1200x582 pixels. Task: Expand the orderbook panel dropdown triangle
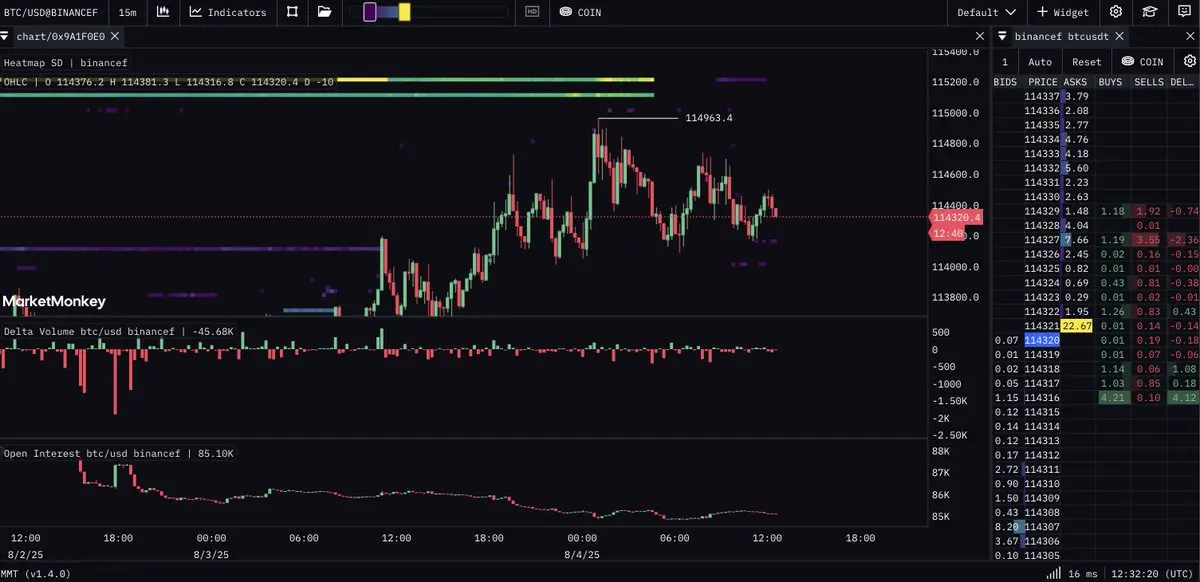point(1002,35)
